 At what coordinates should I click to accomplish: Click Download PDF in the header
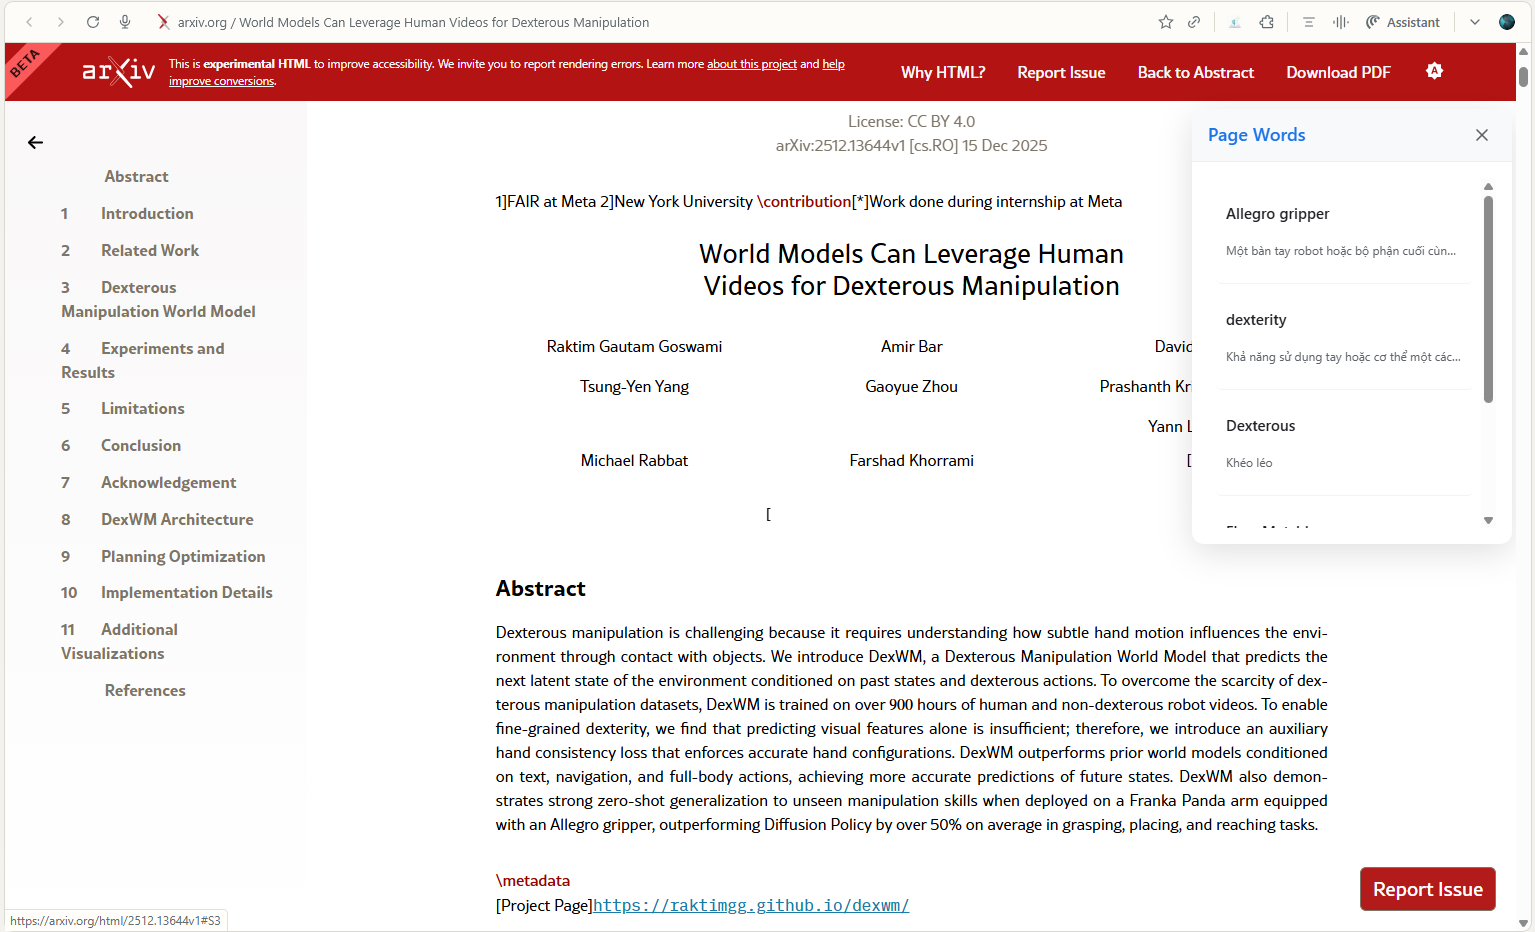click(x=1338, y=72)
